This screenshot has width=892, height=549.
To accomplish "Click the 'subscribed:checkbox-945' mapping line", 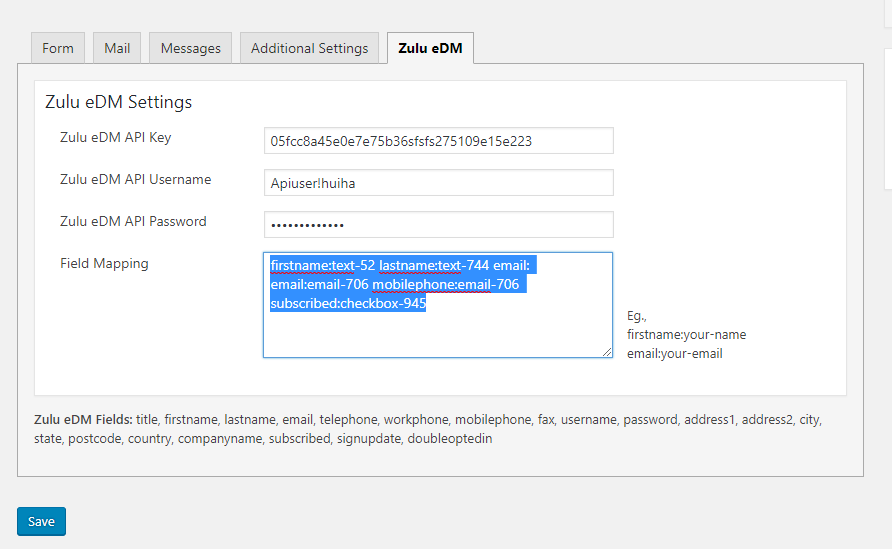I will coord(348,303).
